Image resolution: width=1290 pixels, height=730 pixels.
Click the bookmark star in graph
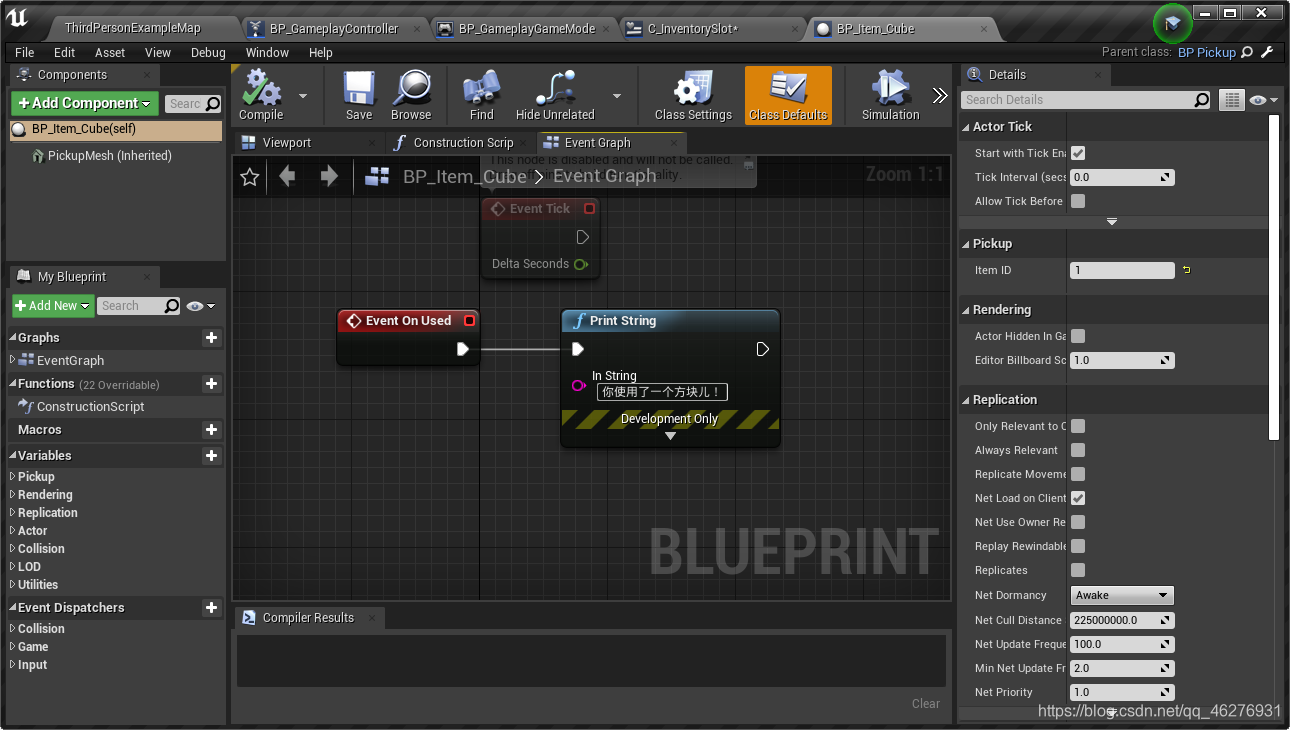(250, 177)
